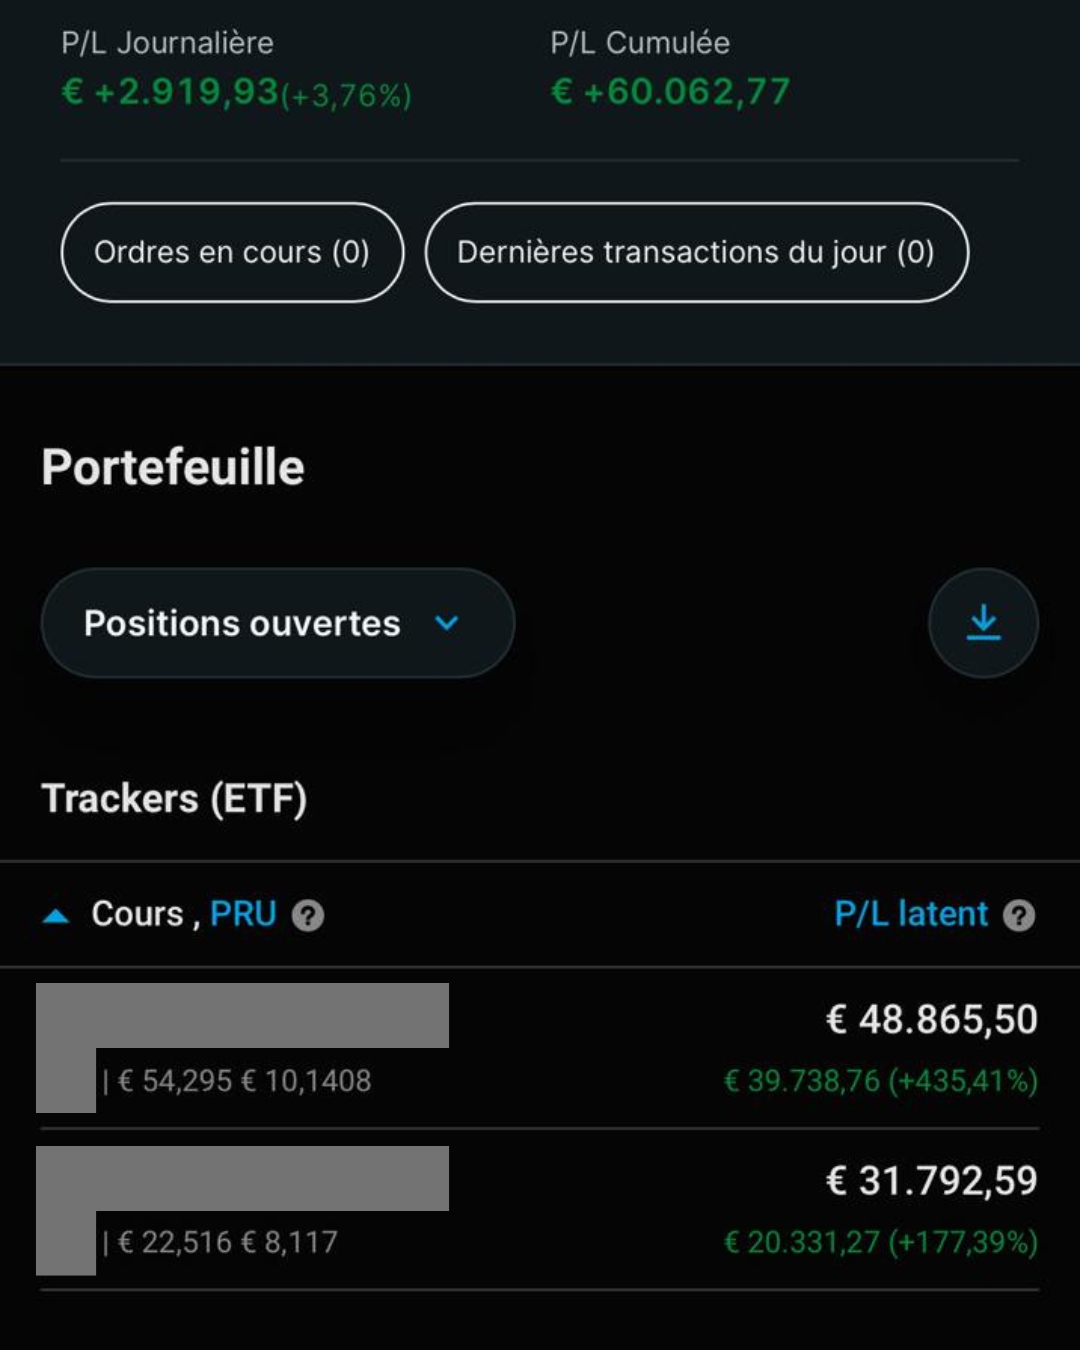This screenshot has height=1350, width=1080.
Task: Open Dernières transactions du jour (0)
Action: tap(696, 252)
